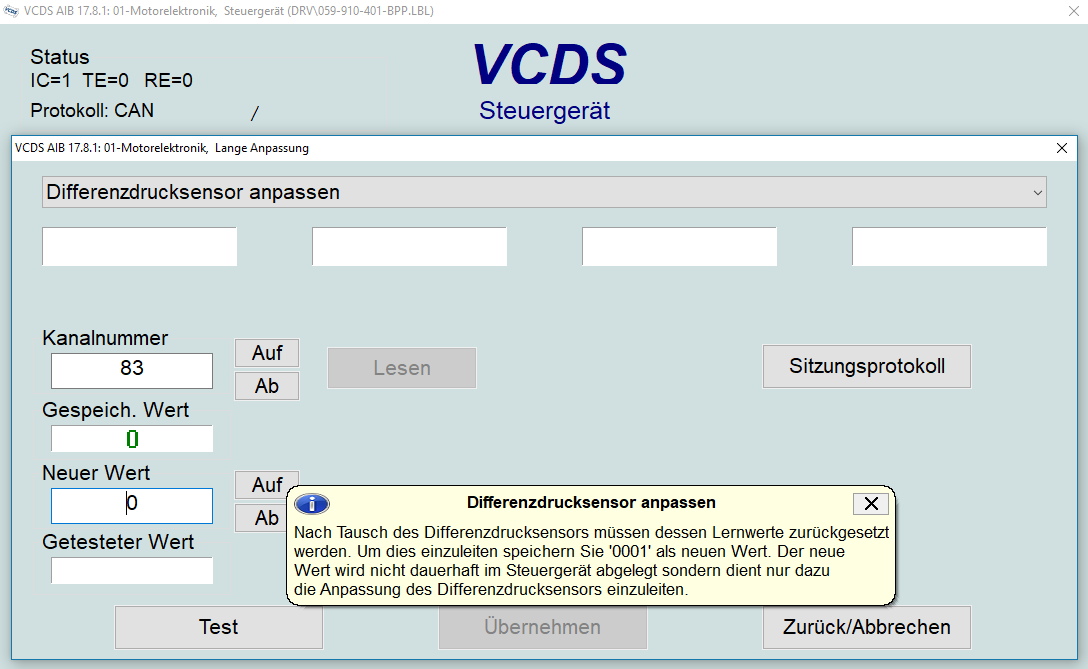Click the third empty value box below dropdown

[679, 246]
